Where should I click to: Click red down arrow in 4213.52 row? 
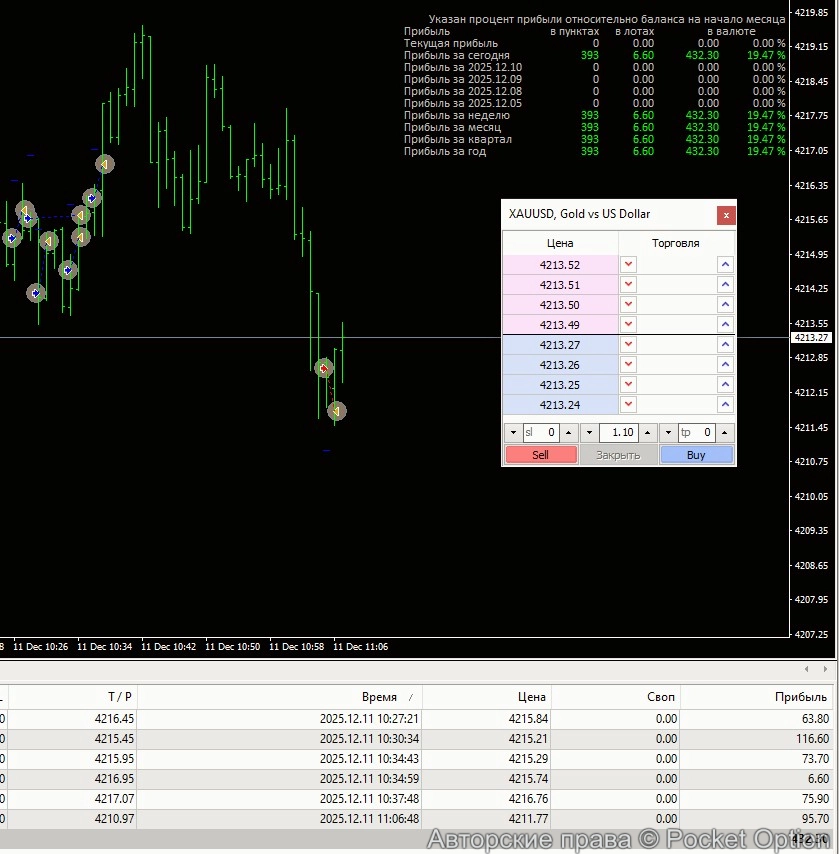628,265
